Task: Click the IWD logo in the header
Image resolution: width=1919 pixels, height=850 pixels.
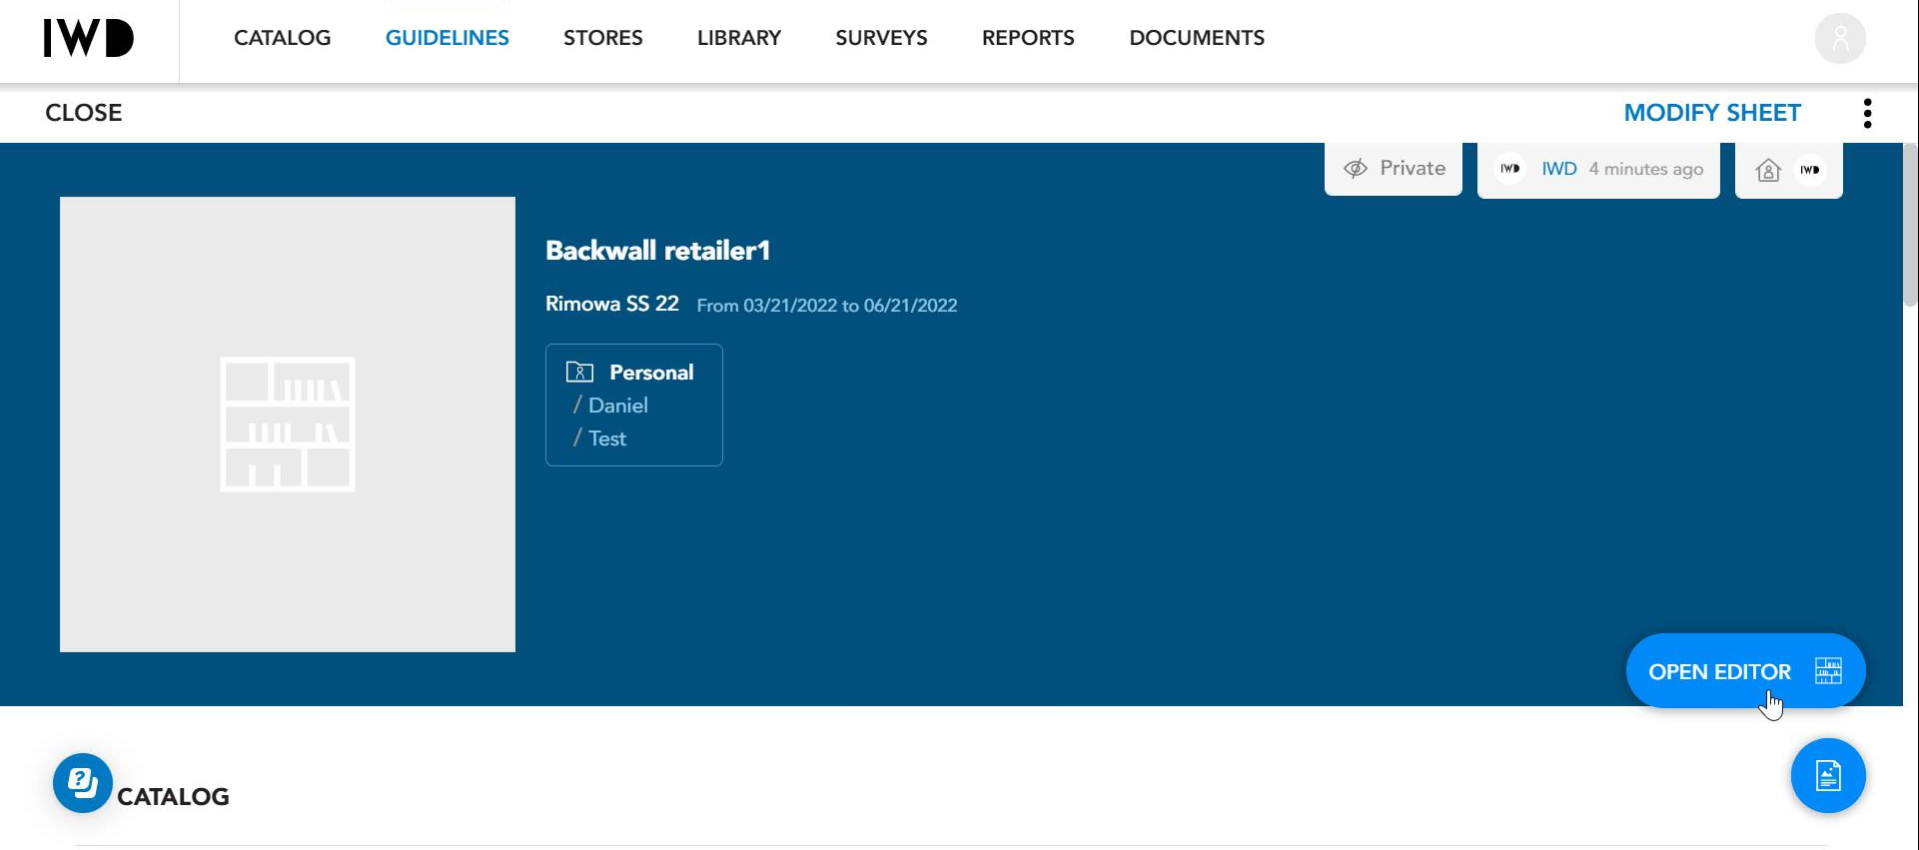Action: click(x=88, y=38)
